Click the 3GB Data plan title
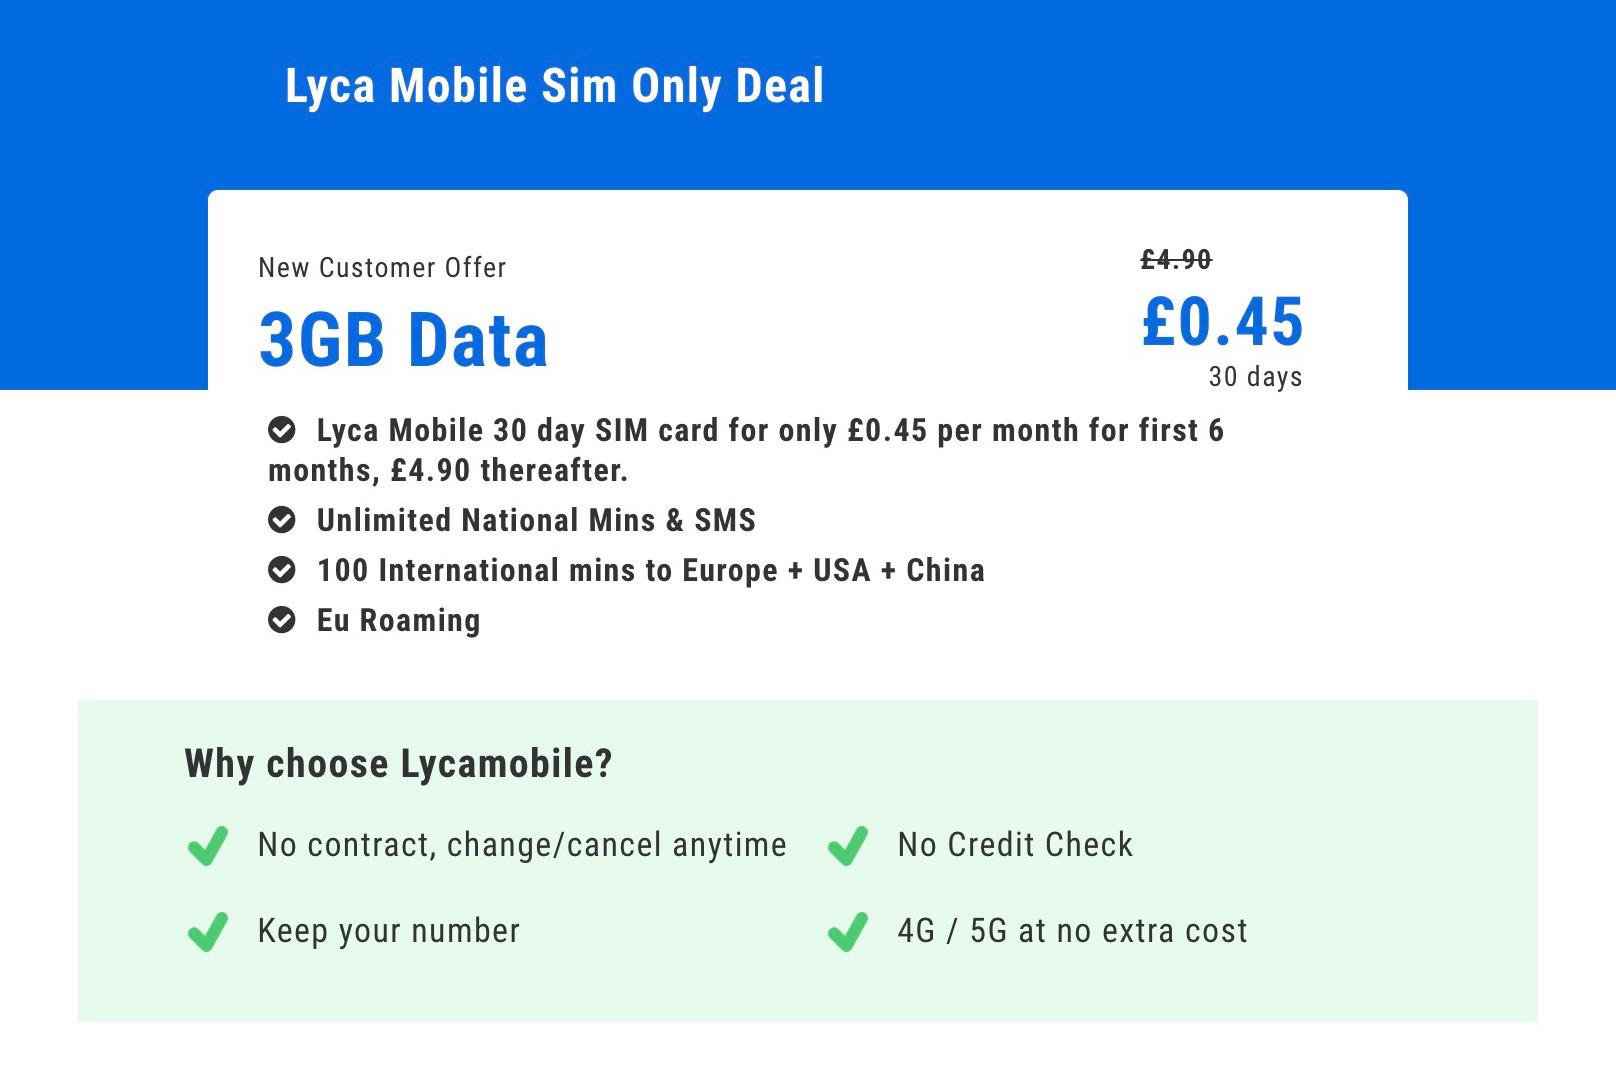The width and height of the screenshot is (1616, 1072). click(404, 340)
